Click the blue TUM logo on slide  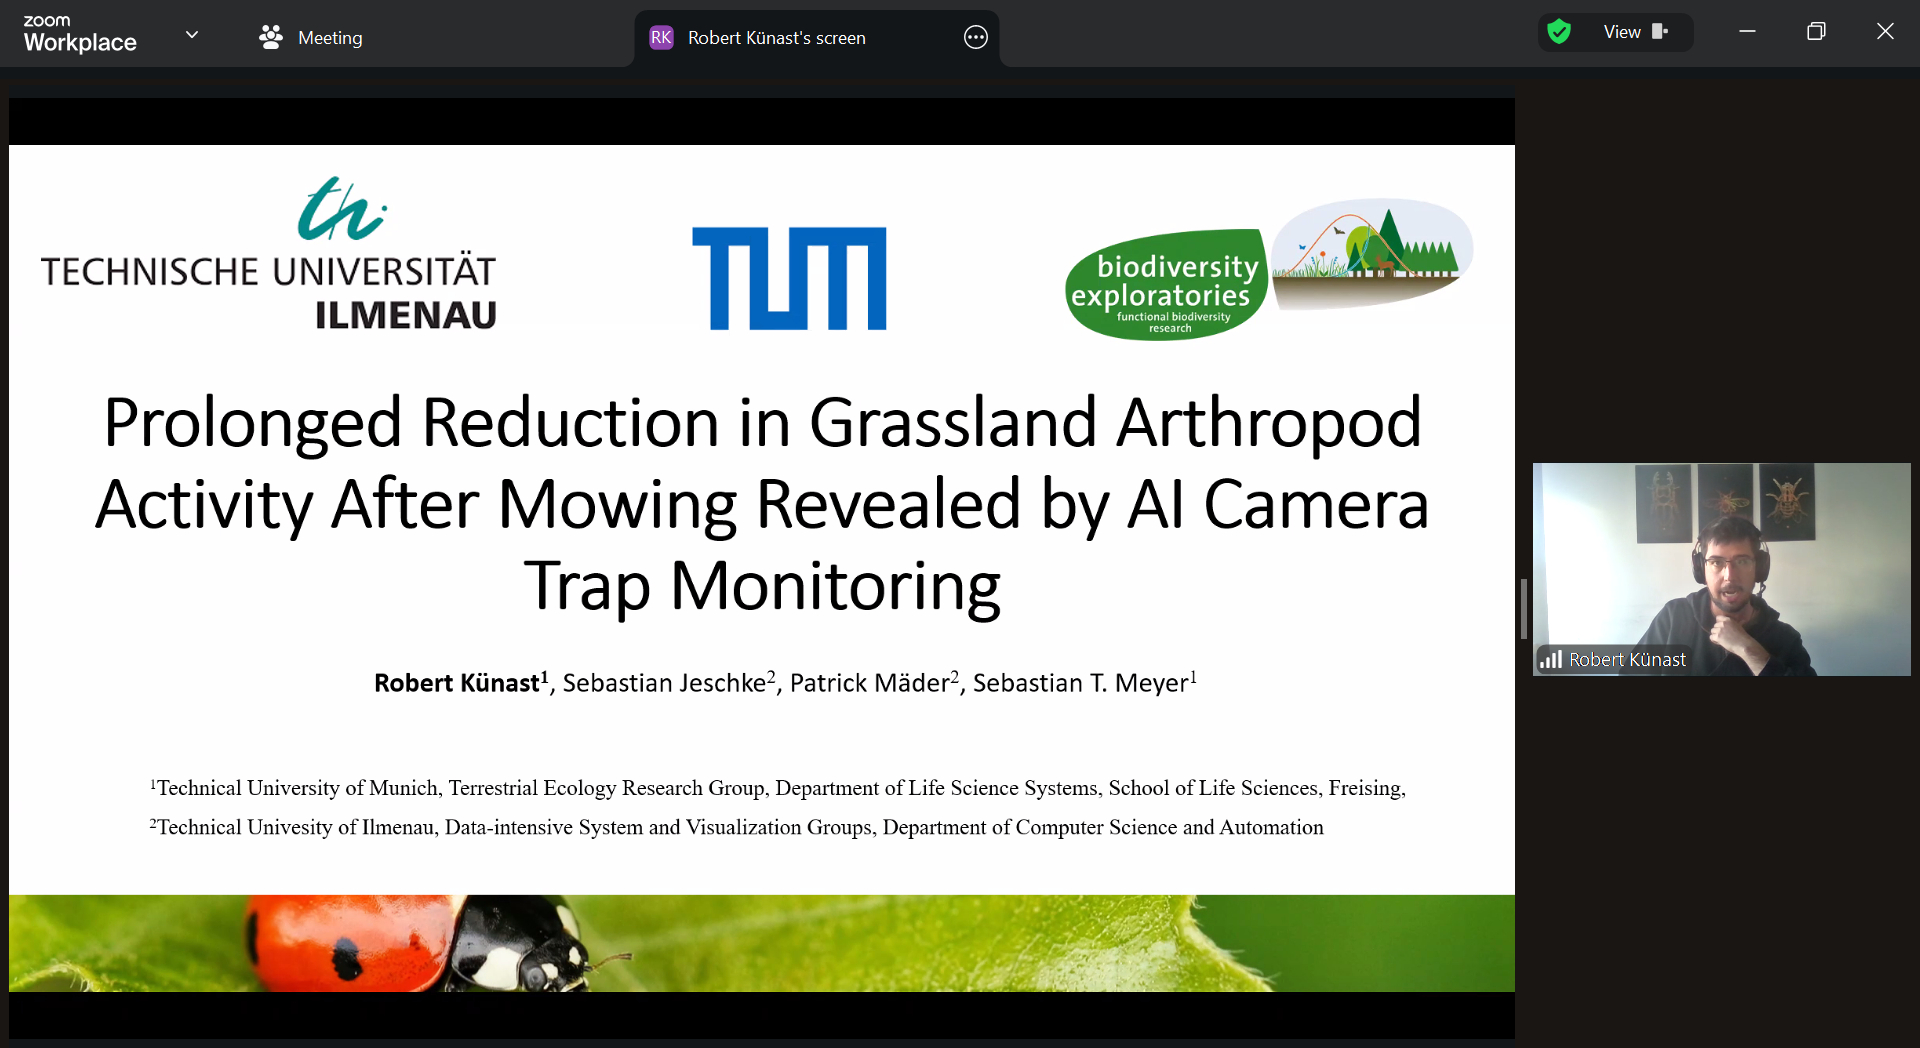789,278
